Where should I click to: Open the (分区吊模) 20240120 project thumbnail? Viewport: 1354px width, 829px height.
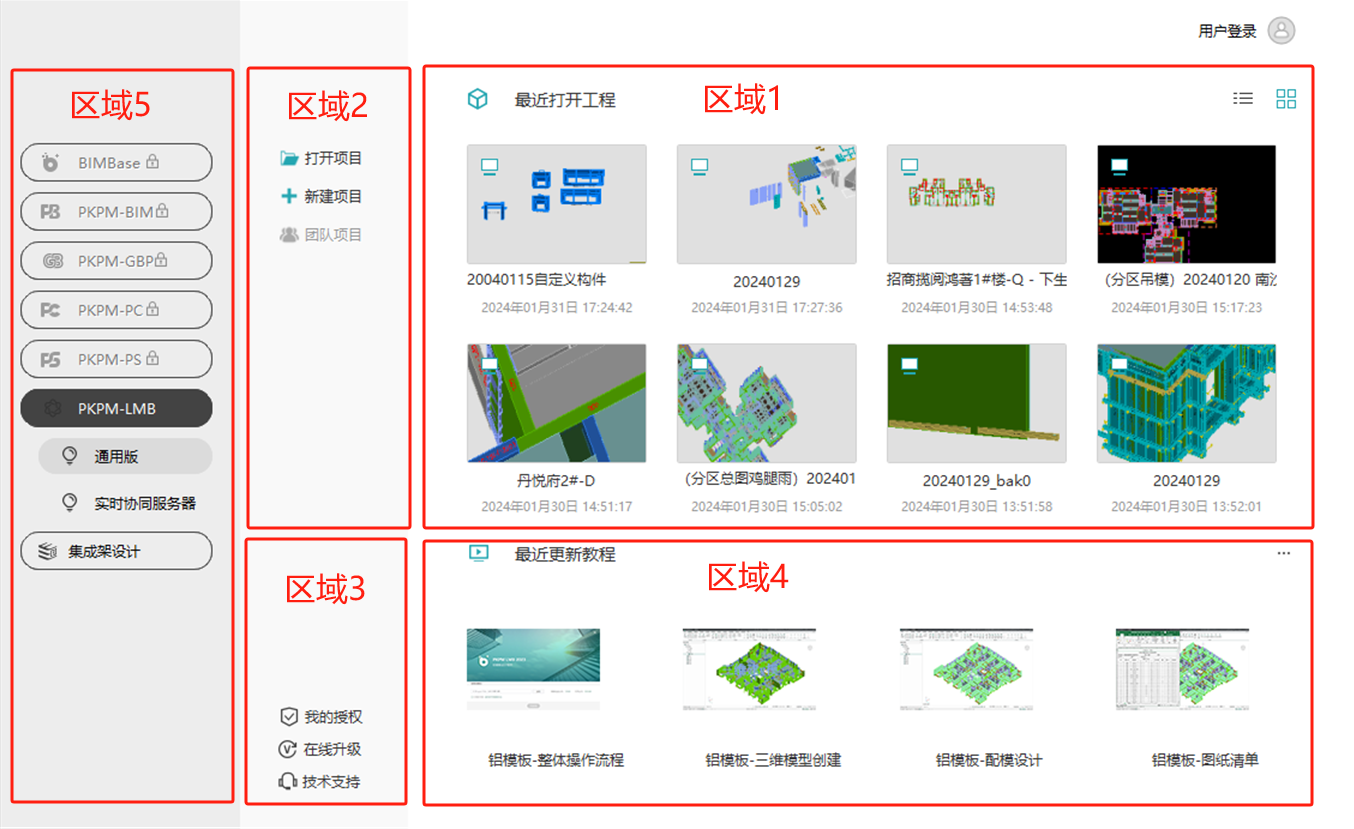[x=1186, y=204]
